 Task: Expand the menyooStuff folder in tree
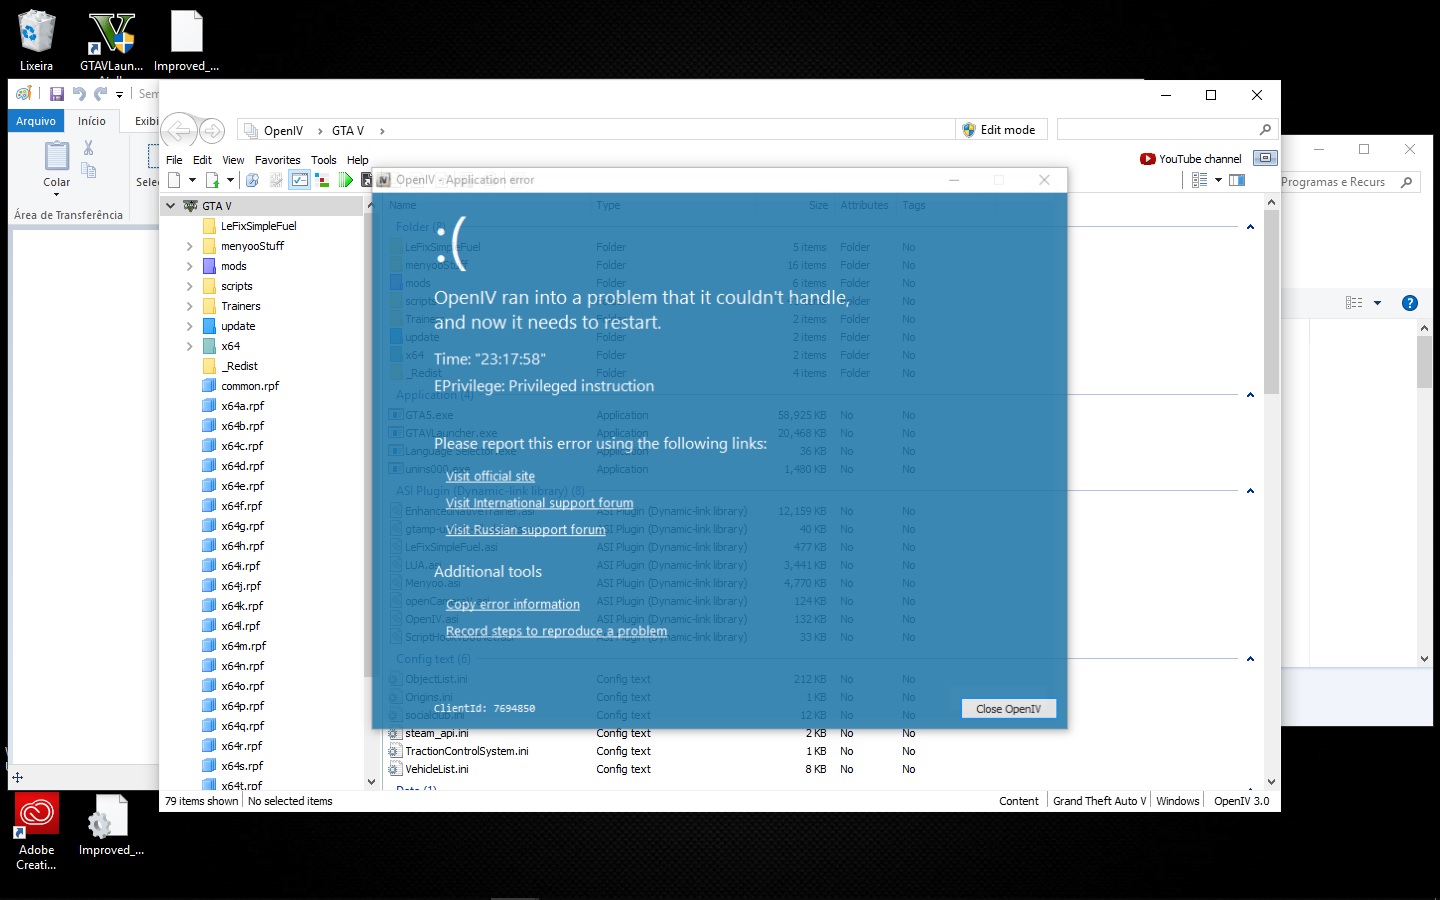point(189,246)
